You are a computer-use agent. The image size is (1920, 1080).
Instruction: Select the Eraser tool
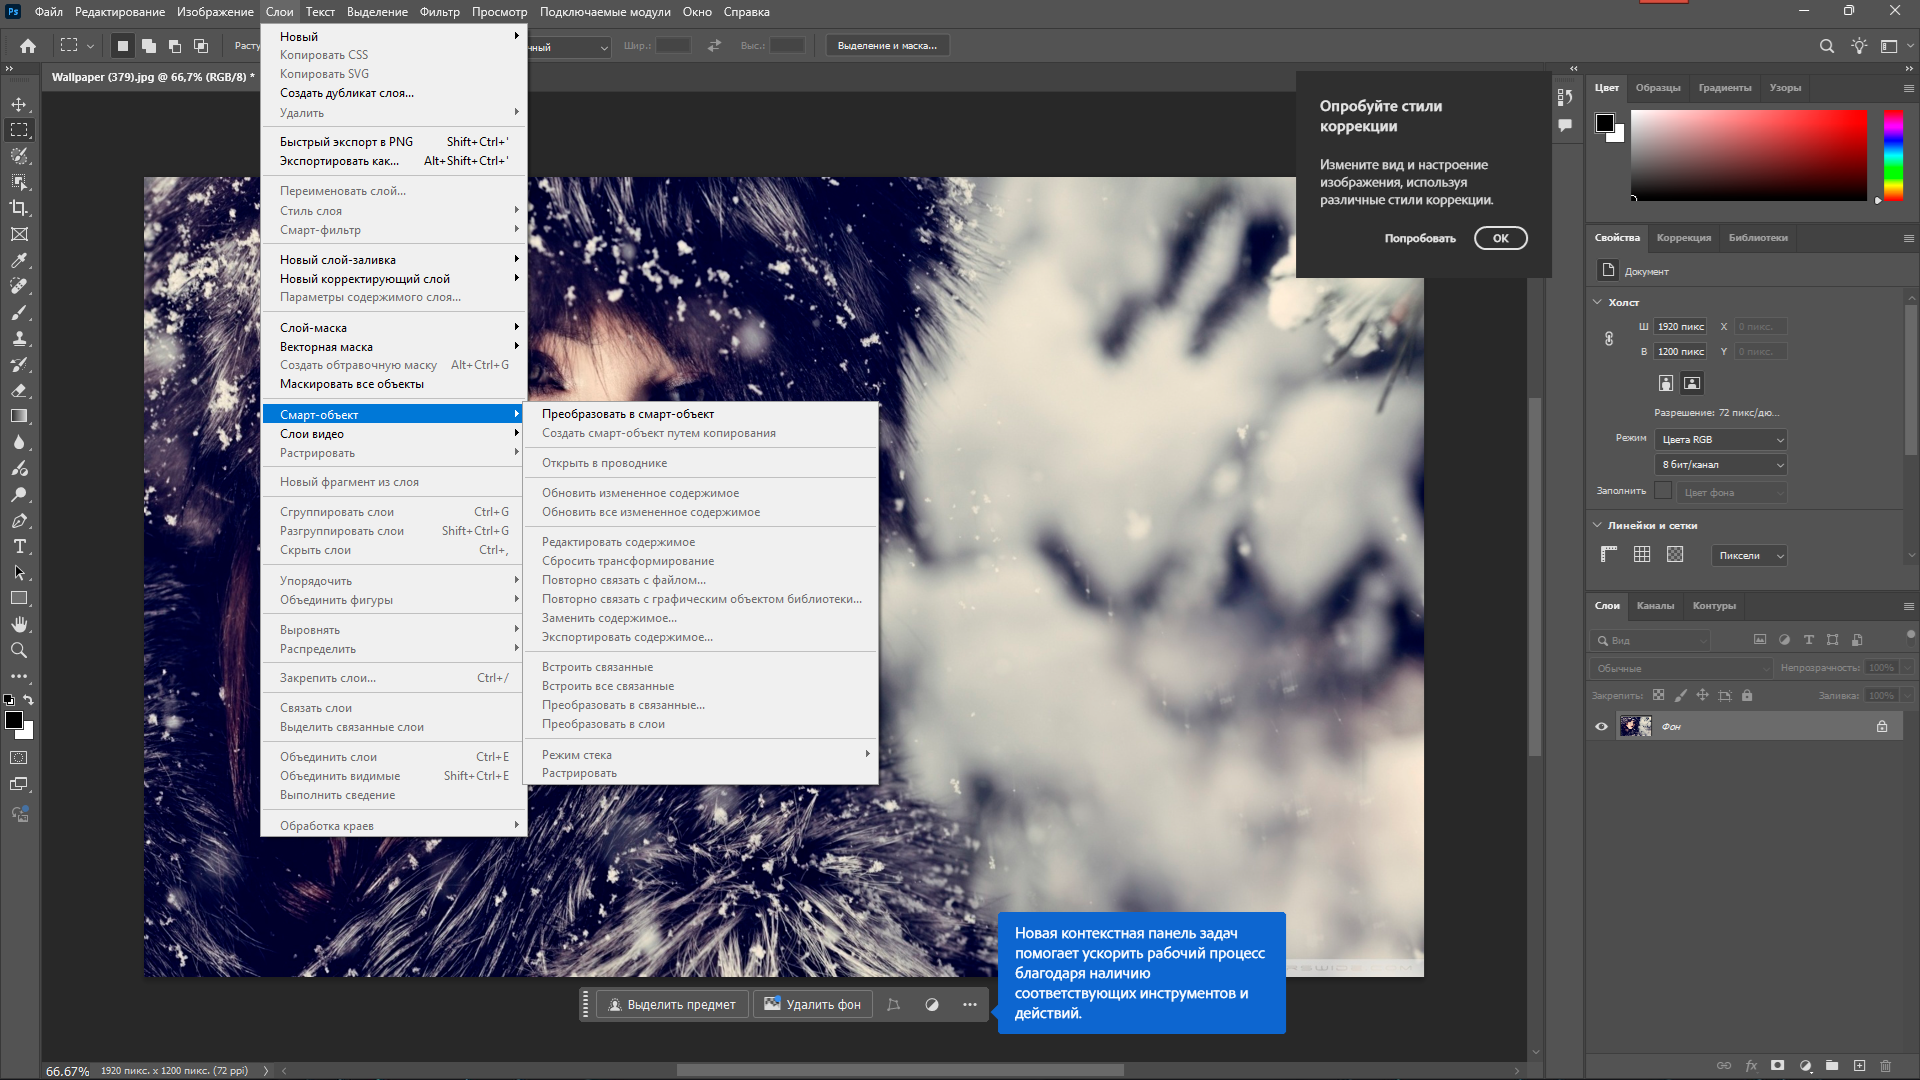click(19, 390)
